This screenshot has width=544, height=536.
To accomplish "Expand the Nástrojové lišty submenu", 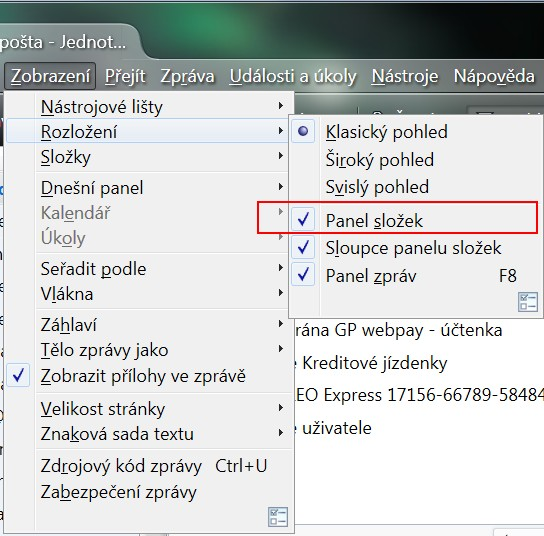I will pyautogui.click(x=149, y=106).
